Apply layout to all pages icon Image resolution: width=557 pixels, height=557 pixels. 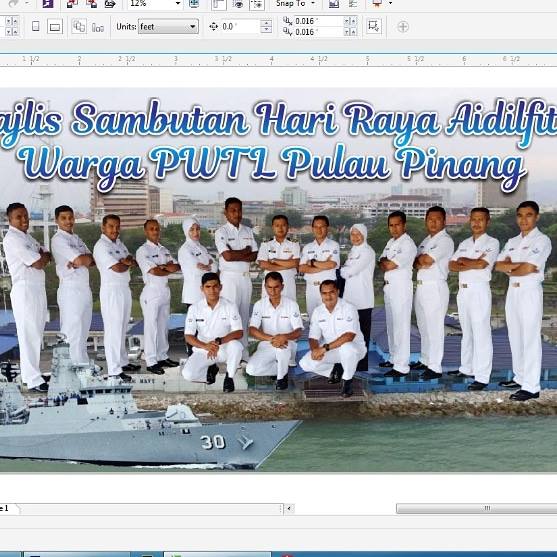(x=79, y=27)
